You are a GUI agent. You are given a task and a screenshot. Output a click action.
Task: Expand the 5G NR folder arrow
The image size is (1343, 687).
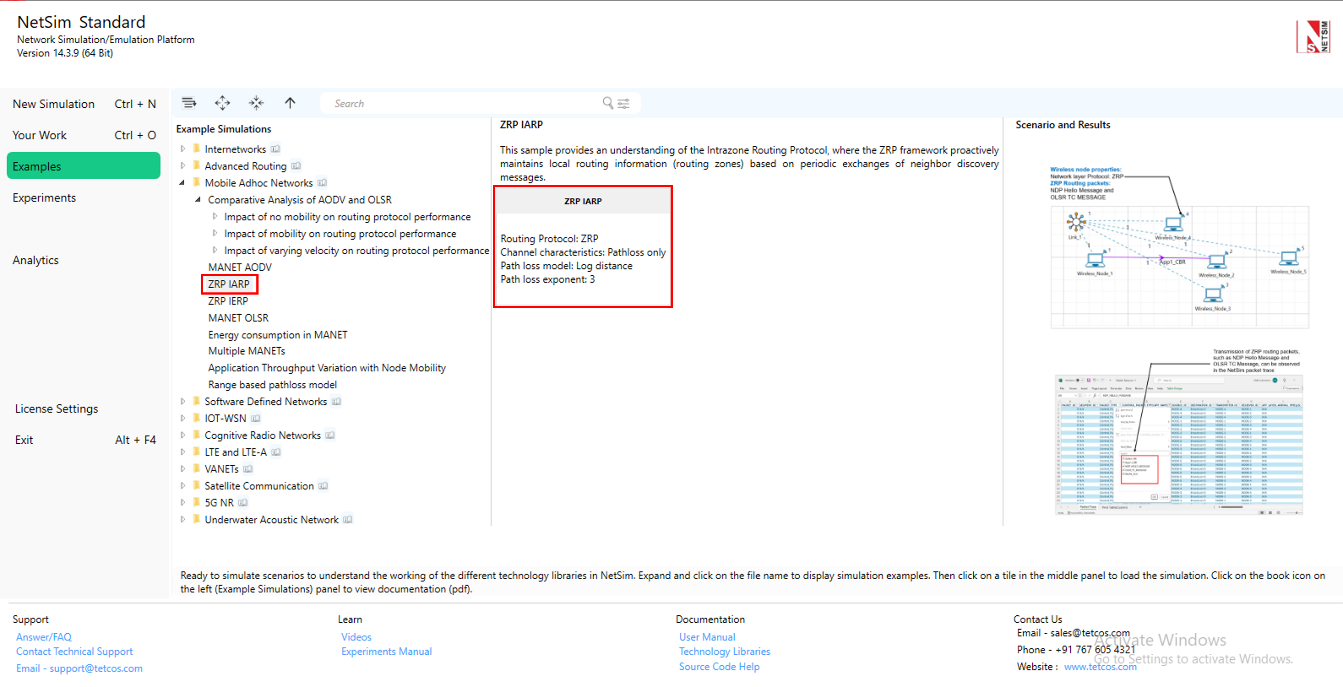[183, 503]
